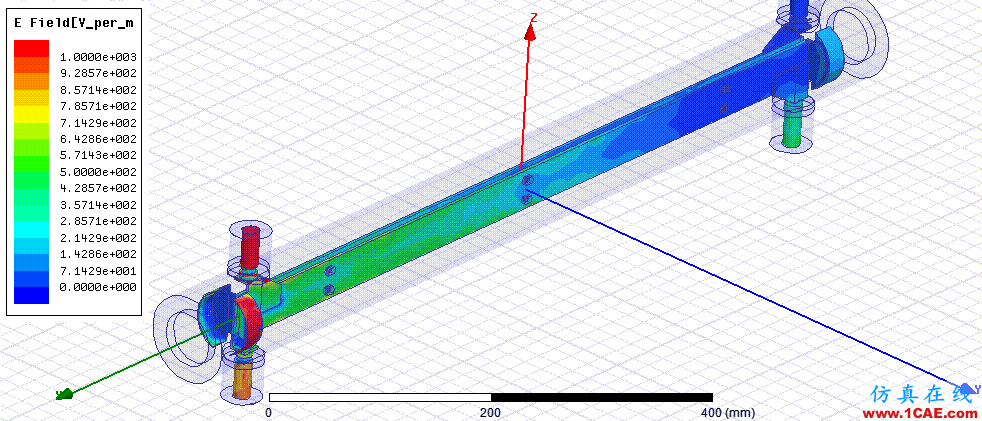This screenshot has width=982, height=421.
Task: Pick the top red legend color band
Action: click(x=31, y=48)
